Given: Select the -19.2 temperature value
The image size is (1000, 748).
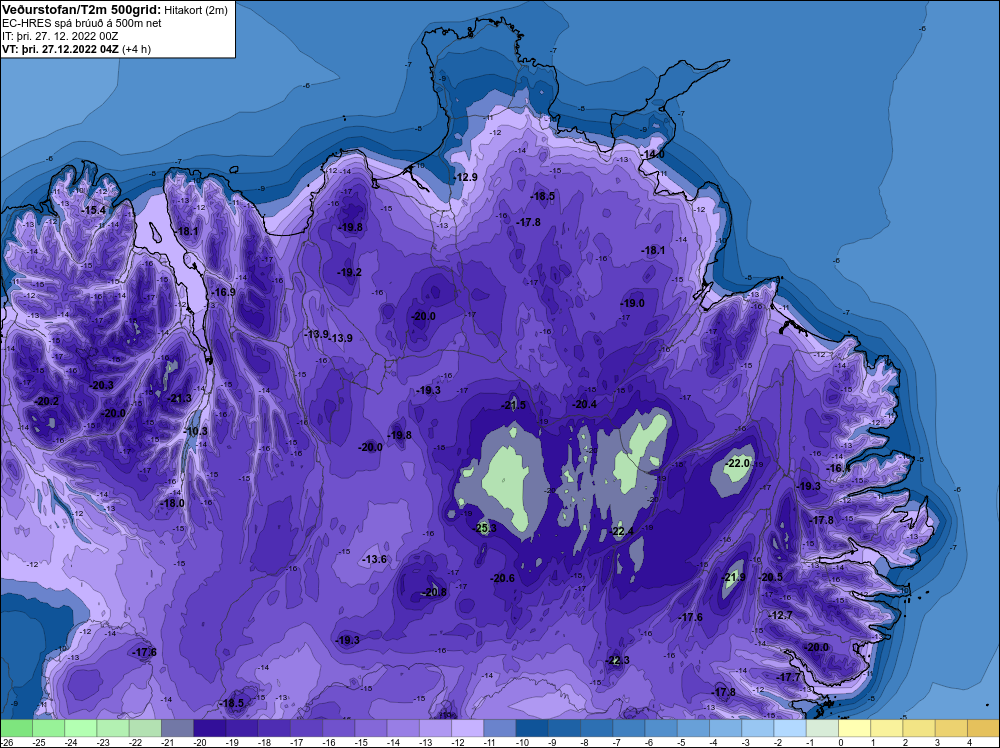Looking at the screenshot, I should click(x=350, y=272).
